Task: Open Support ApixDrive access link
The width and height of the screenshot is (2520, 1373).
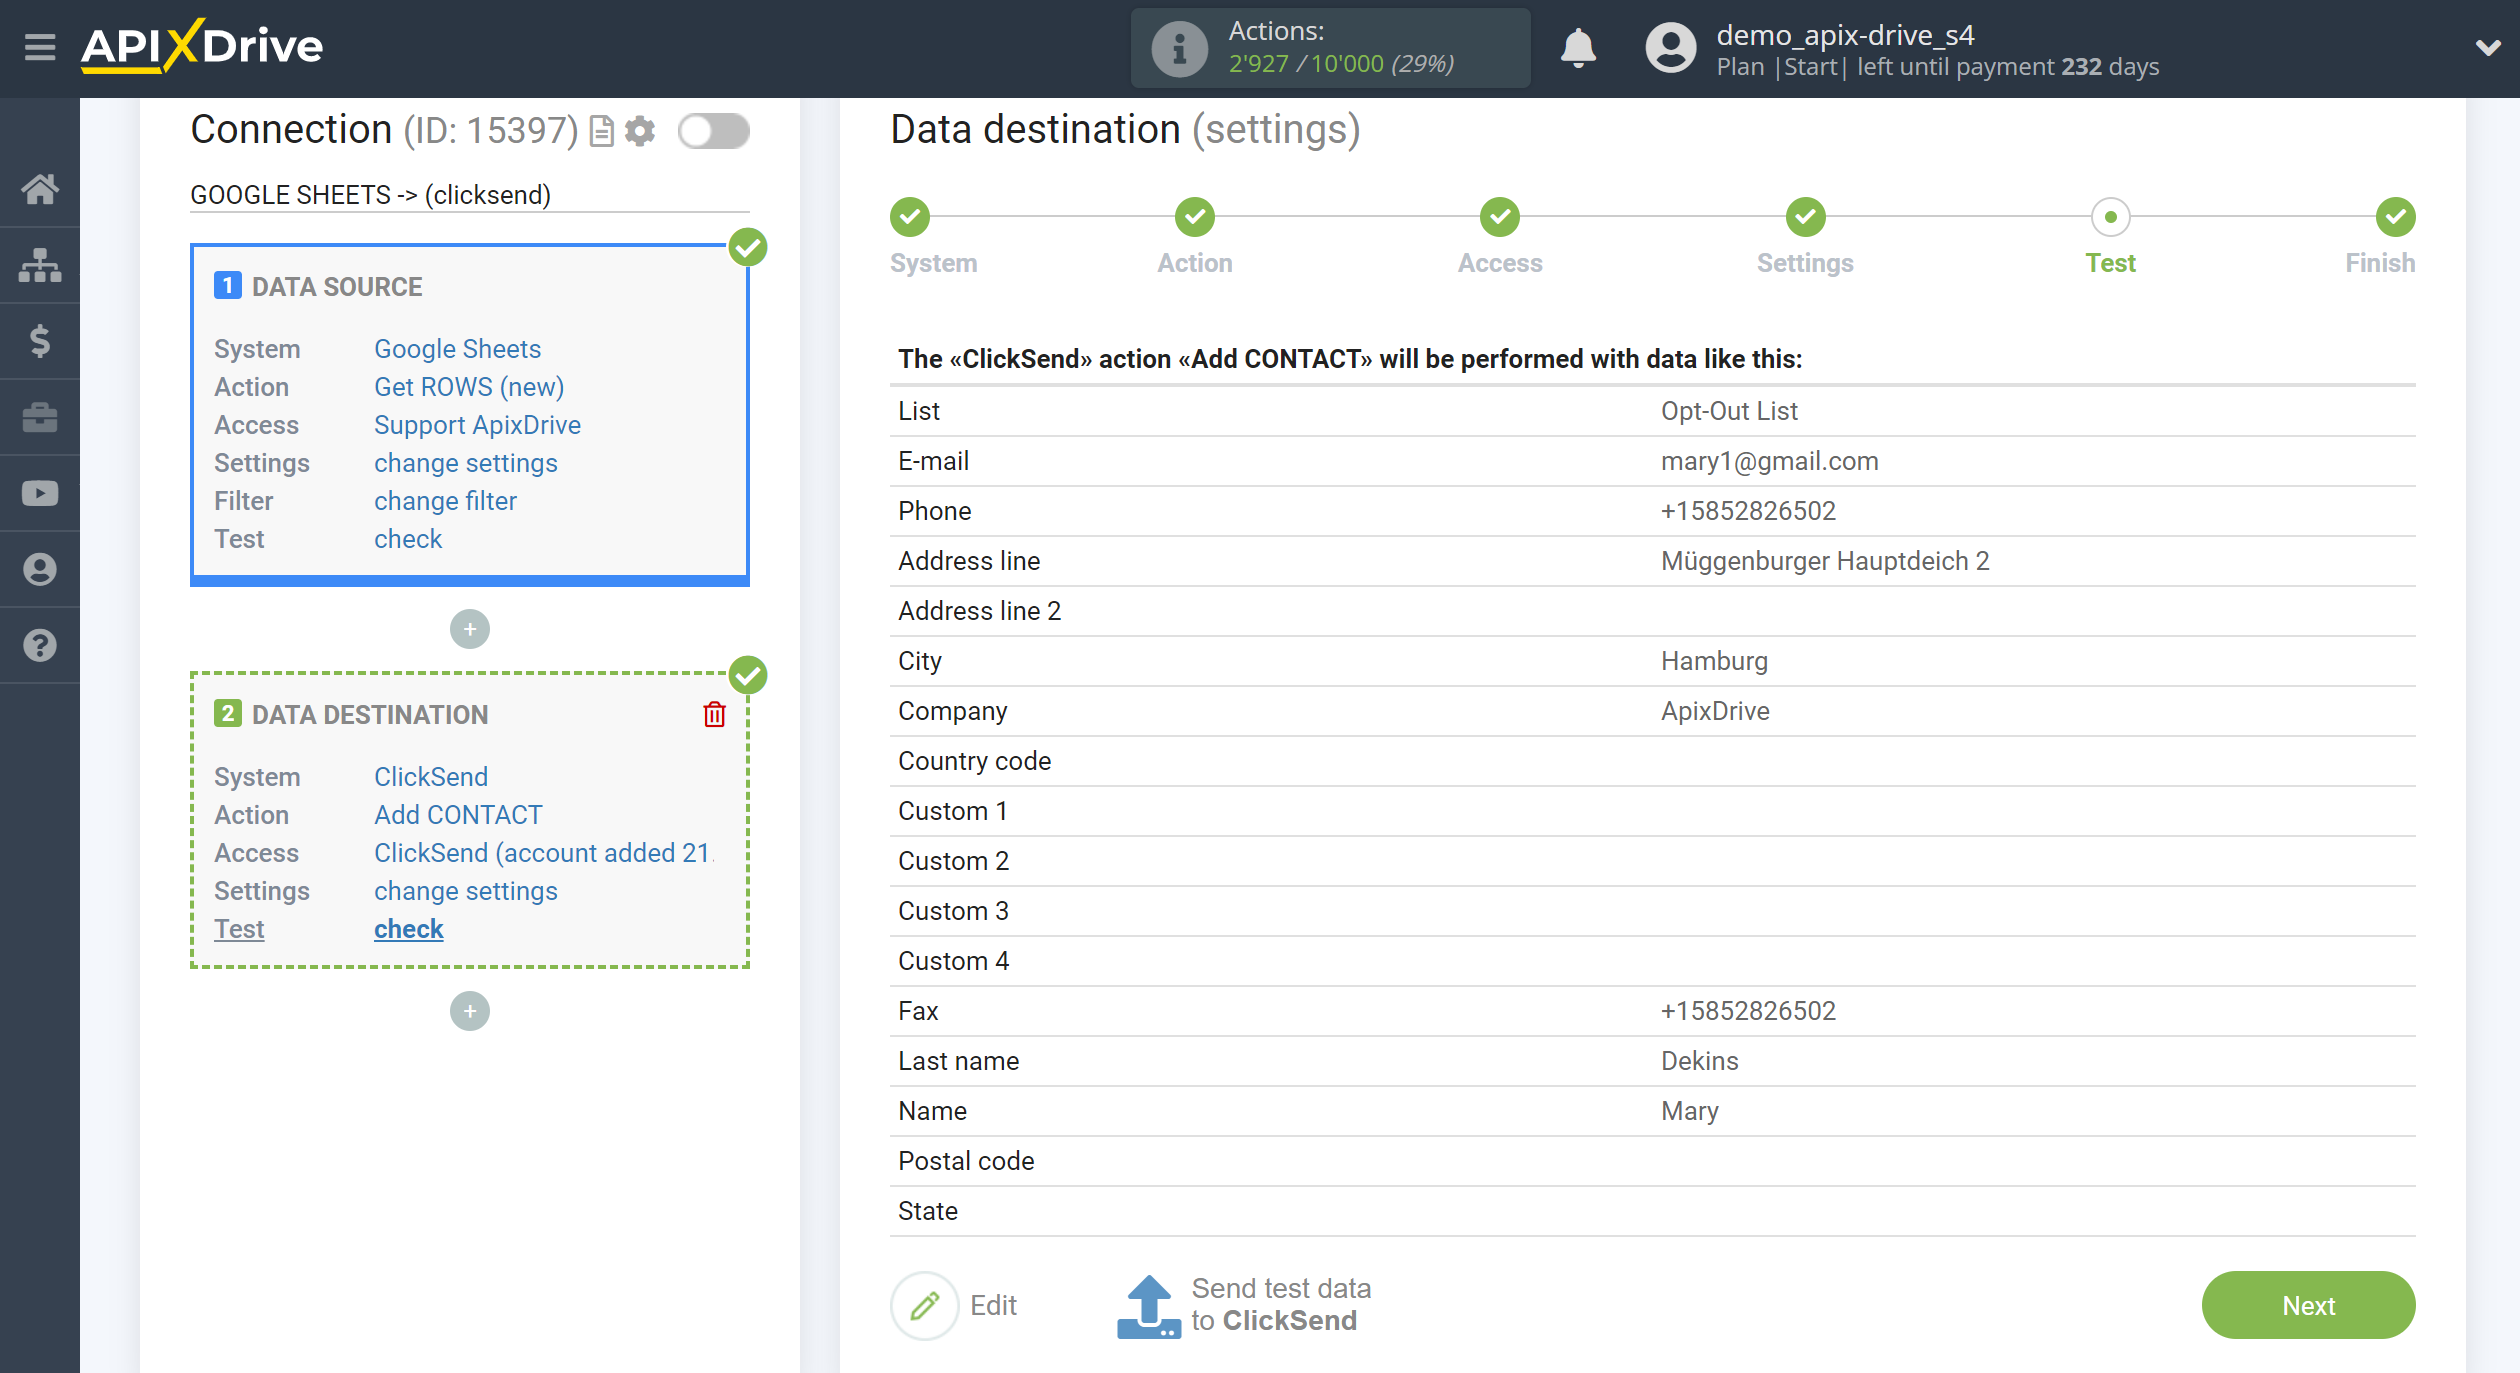Action: click(x=477, y=425)
